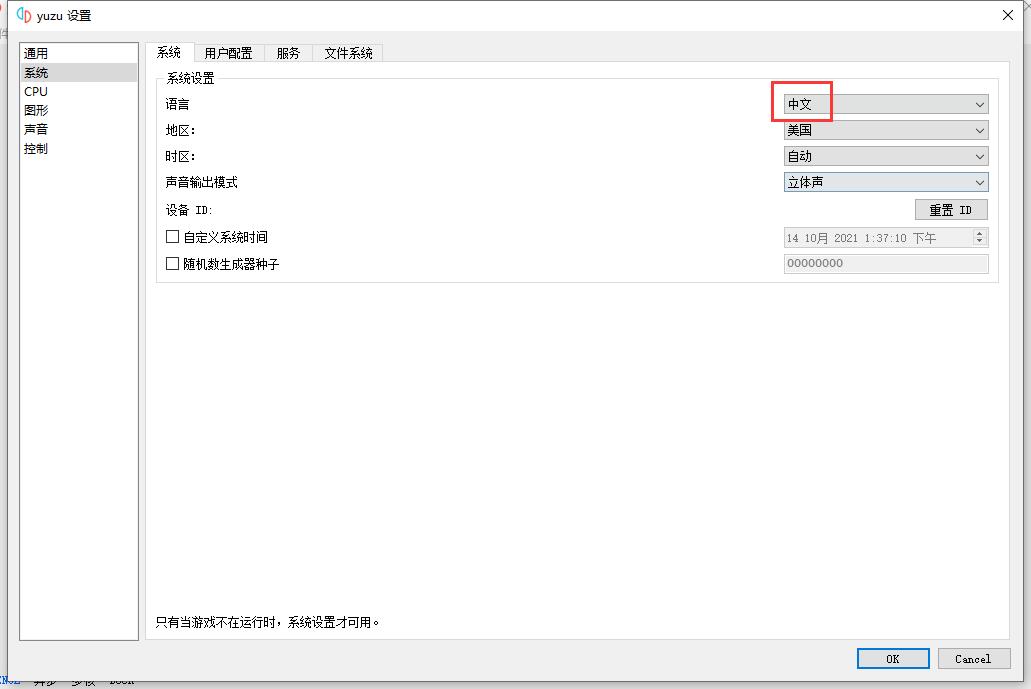Toggle the 随机数生成器种子 checkbox
This screenshot has width=1031, height=689.
pyautogui.click(x=172, y=264)
